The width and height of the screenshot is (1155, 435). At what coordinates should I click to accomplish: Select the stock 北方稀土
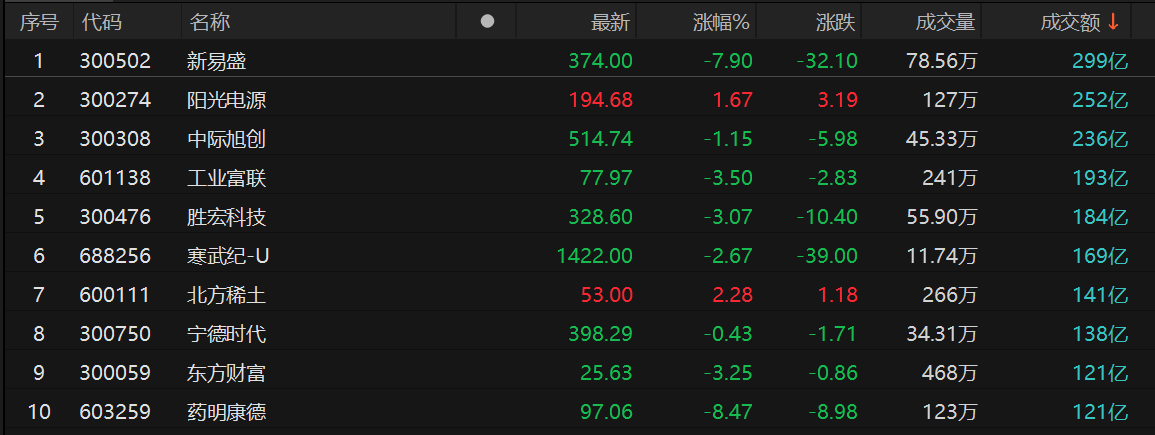(x=226, y=295)
